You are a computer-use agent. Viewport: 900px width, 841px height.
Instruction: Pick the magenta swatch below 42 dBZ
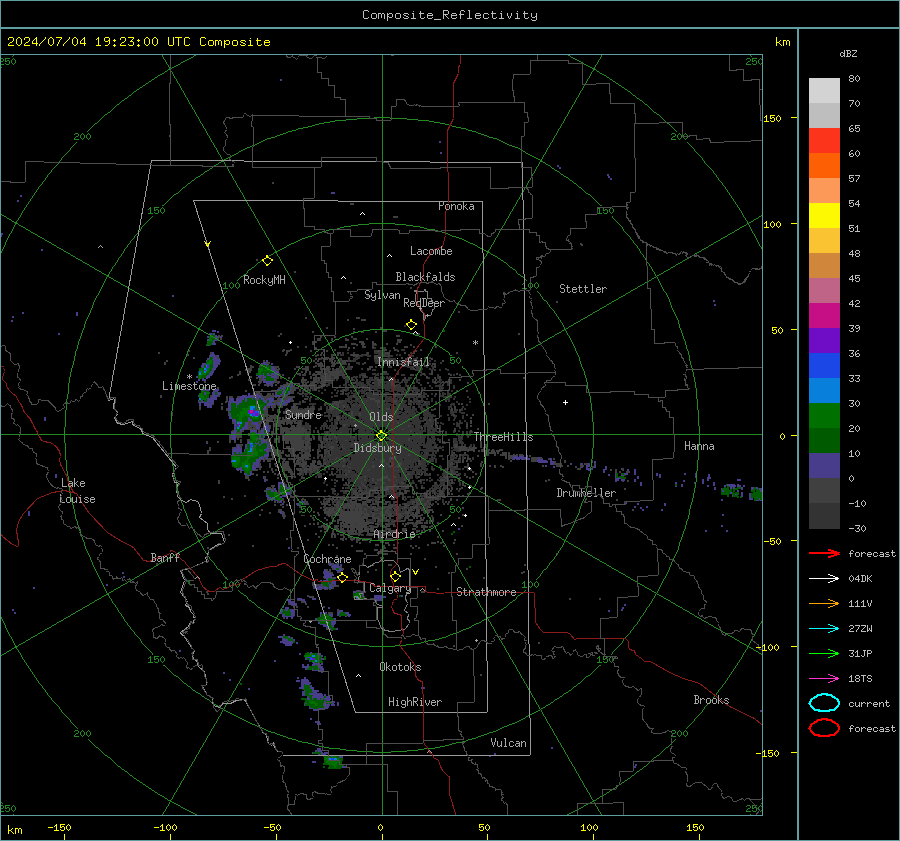[824, 316]
